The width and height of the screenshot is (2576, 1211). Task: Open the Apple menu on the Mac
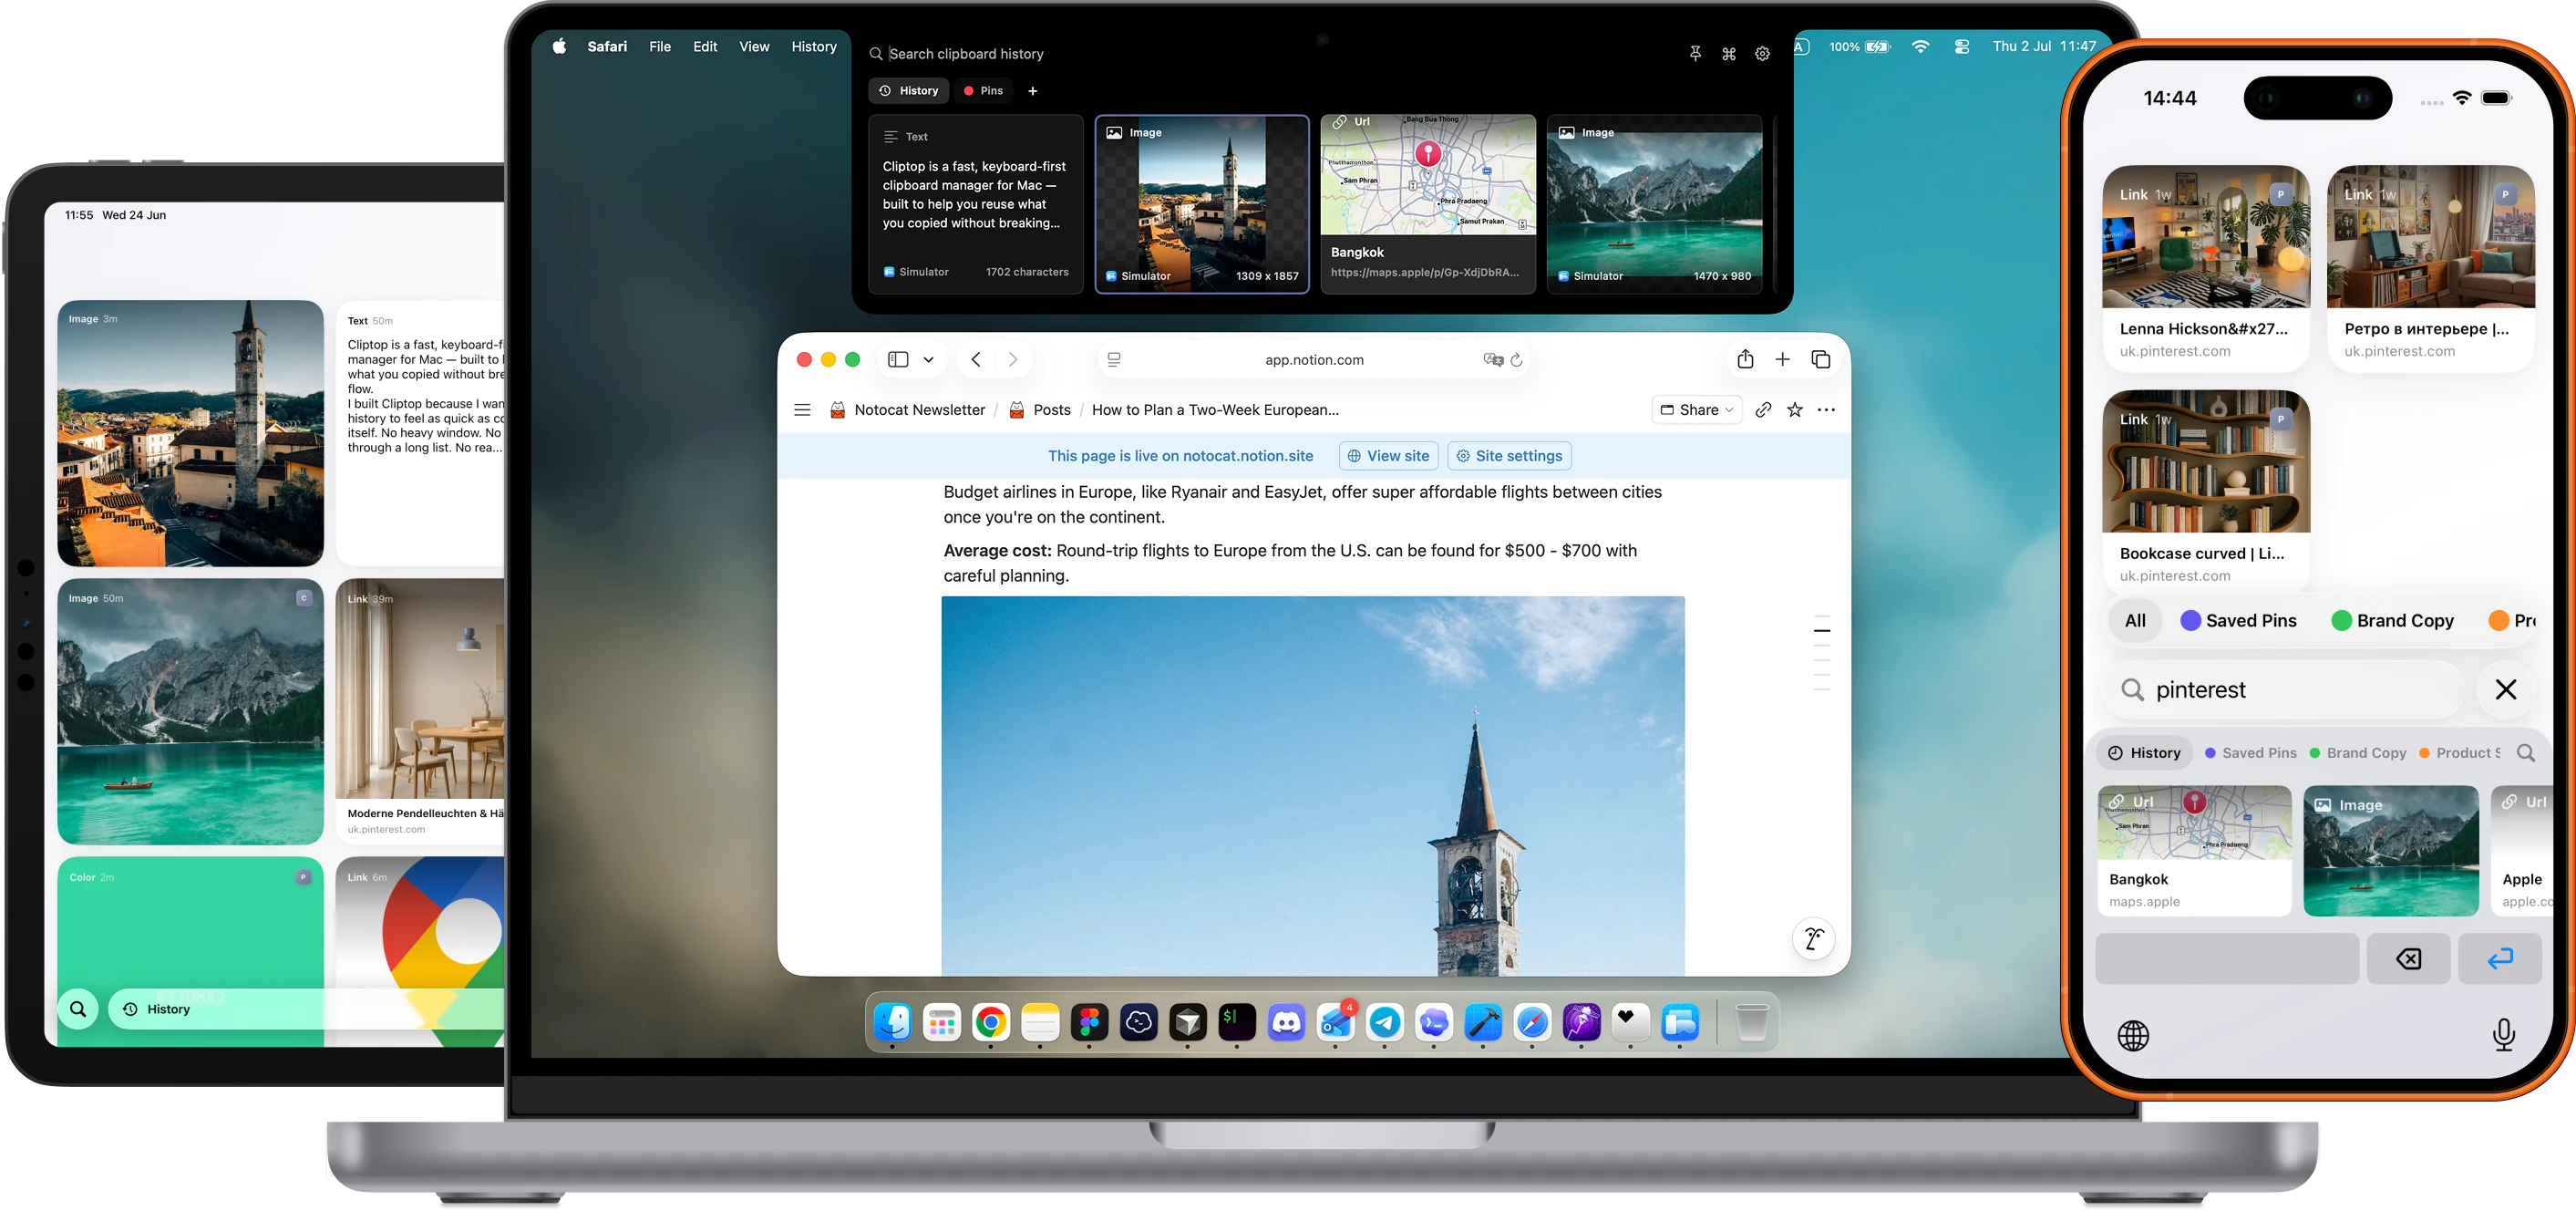559,47
